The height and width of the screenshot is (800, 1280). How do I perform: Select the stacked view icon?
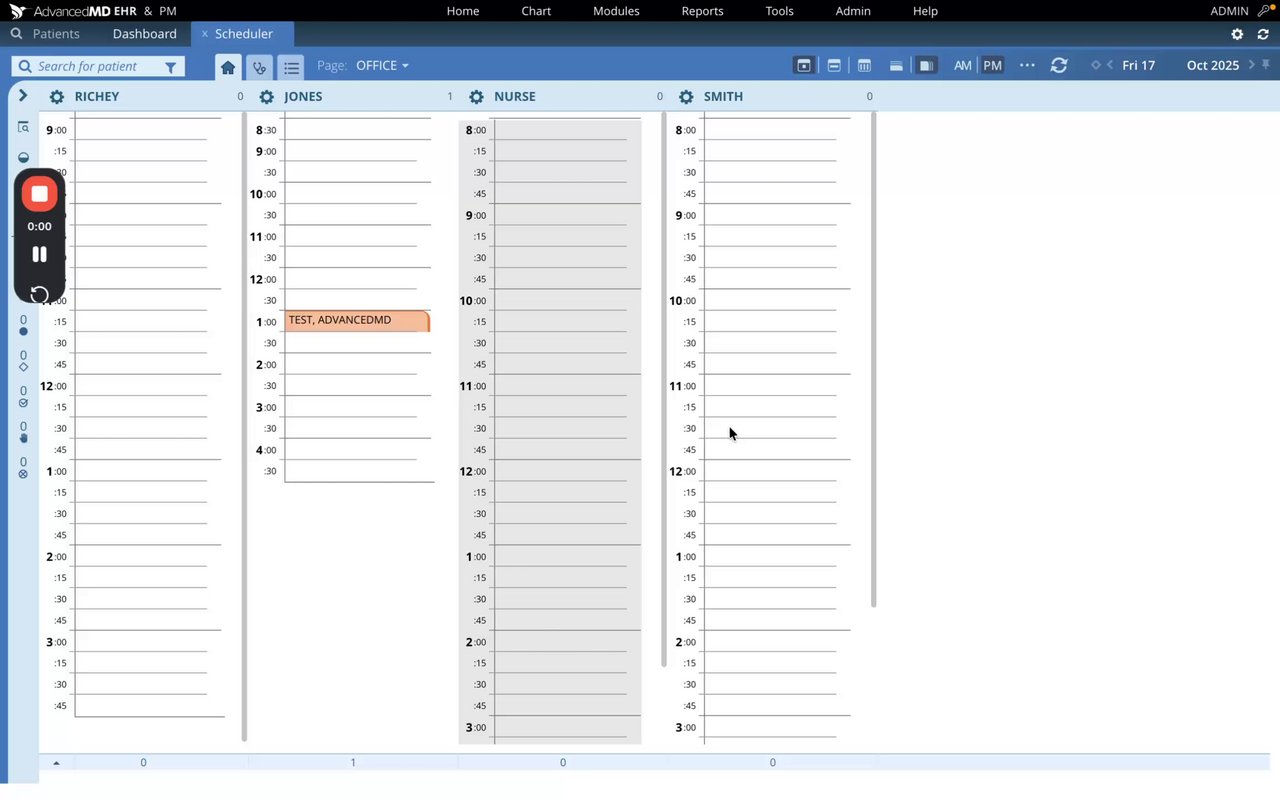tap(896, 66)
